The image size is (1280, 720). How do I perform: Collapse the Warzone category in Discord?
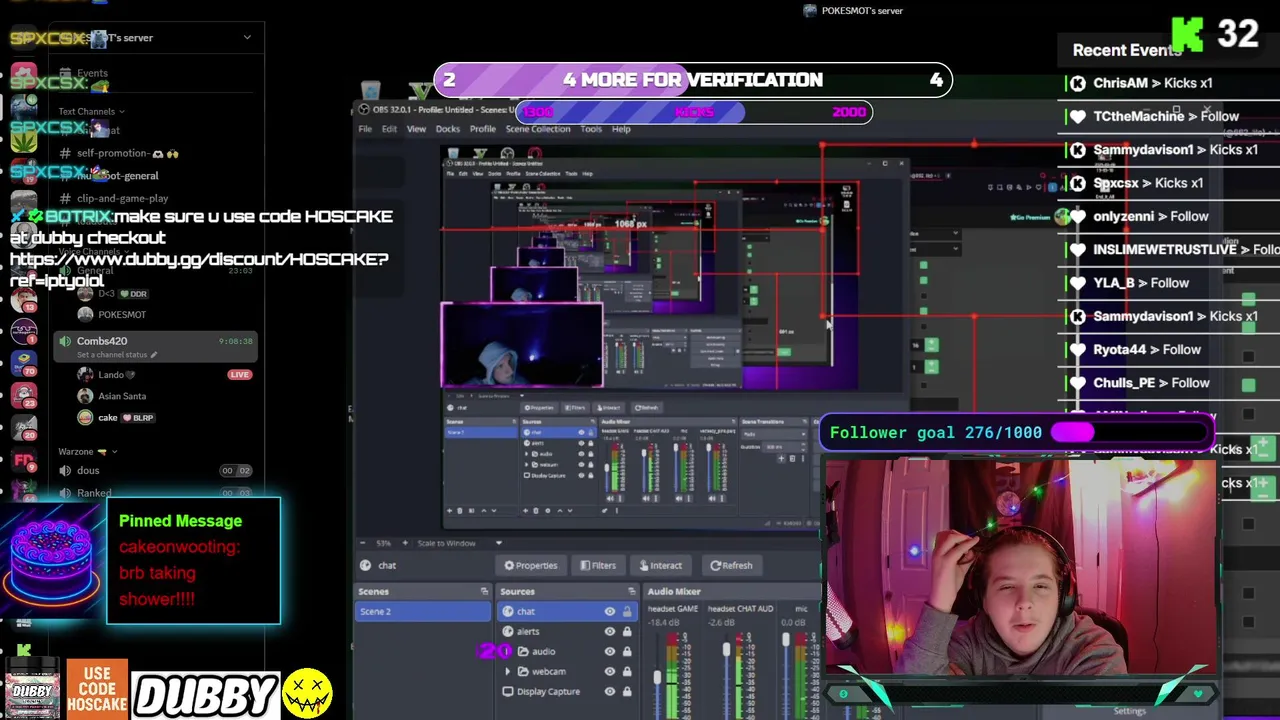tap(86, 451)
